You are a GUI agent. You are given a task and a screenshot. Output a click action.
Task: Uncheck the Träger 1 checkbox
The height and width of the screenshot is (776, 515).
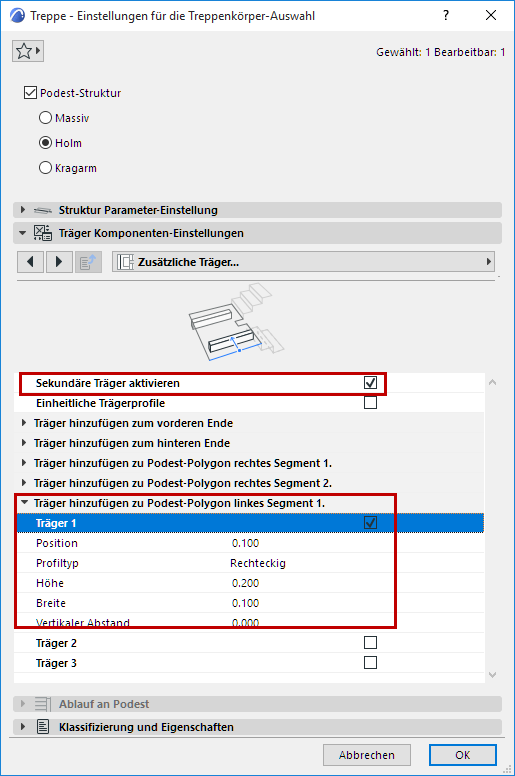click(370, 523)
